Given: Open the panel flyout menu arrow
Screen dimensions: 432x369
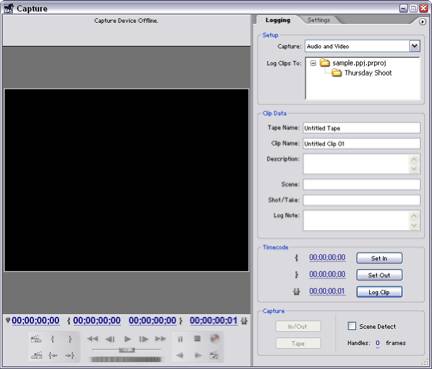Looking at the screenshot, I should 422,22.
